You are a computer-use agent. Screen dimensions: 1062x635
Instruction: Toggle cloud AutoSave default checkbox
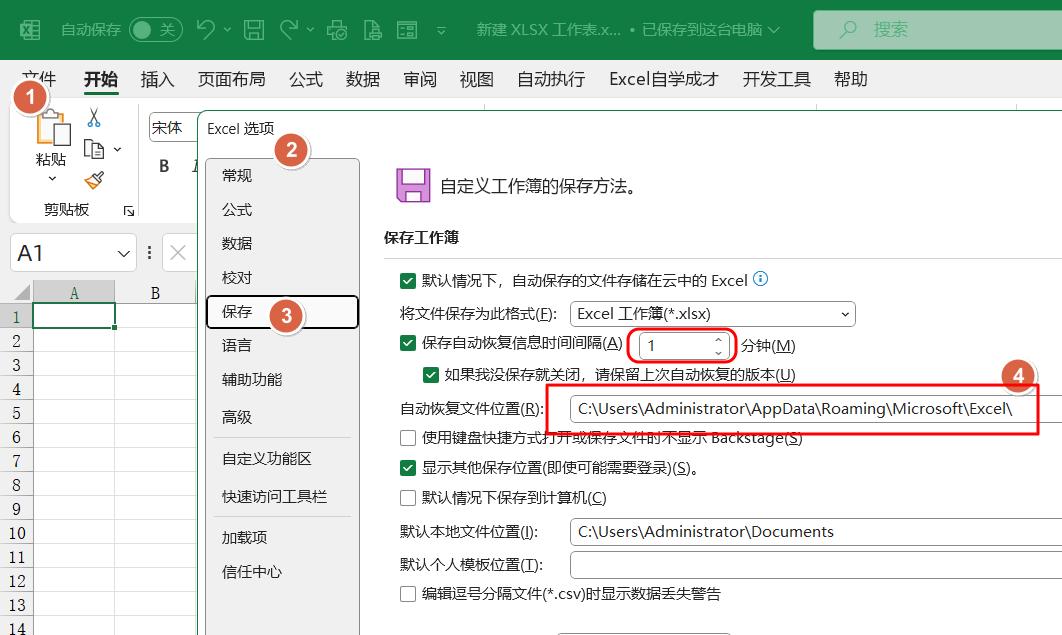click(x=408, y=280)
